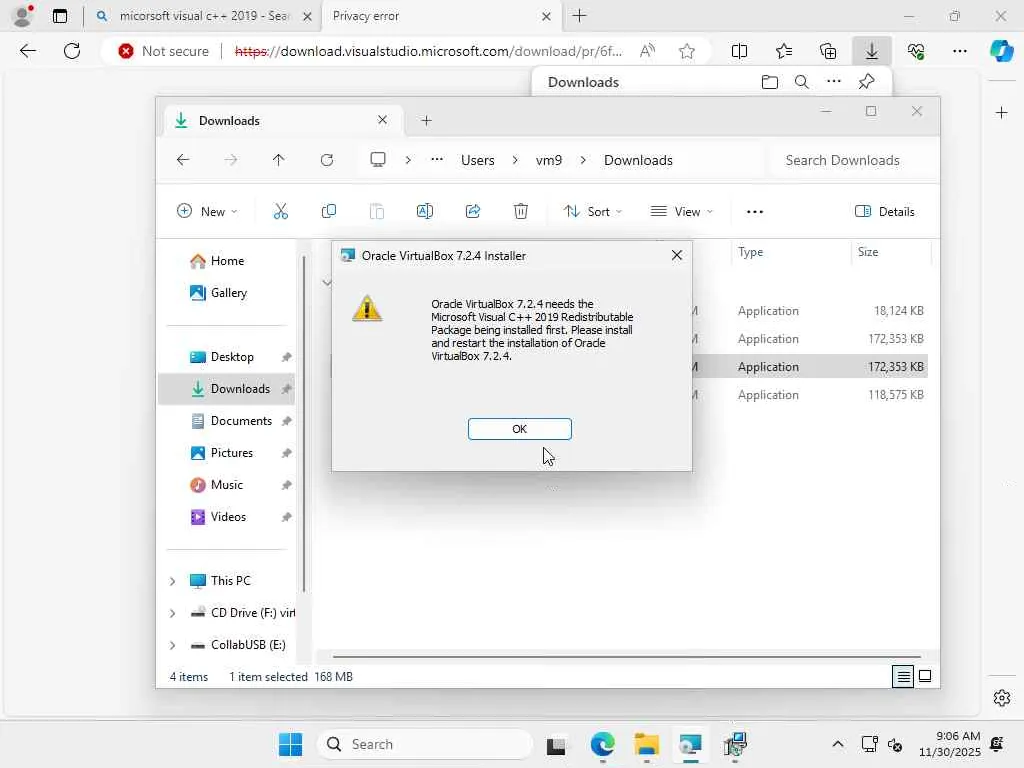Expand CollabUSB (E:) tree node

click(172, 645)
